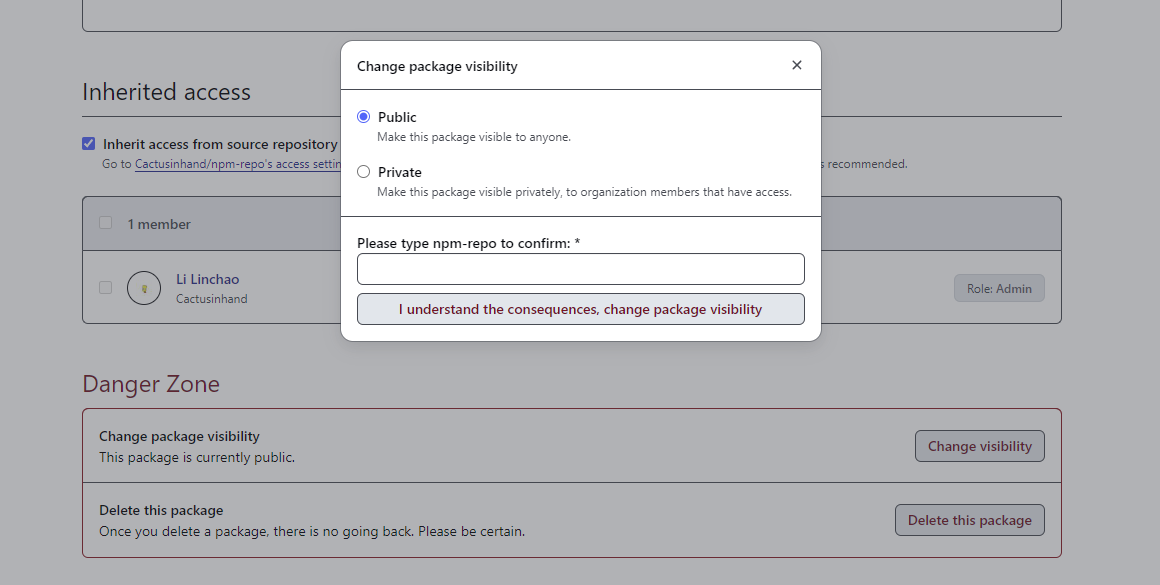Click the Delete this package button

pos(969,520)
